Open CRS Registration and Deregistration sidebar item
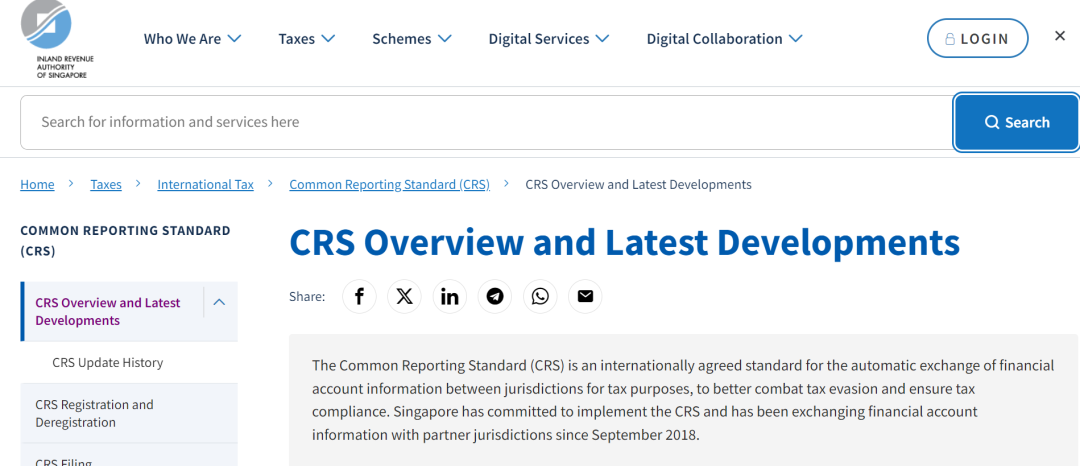1080x466 pixels. 129,413
